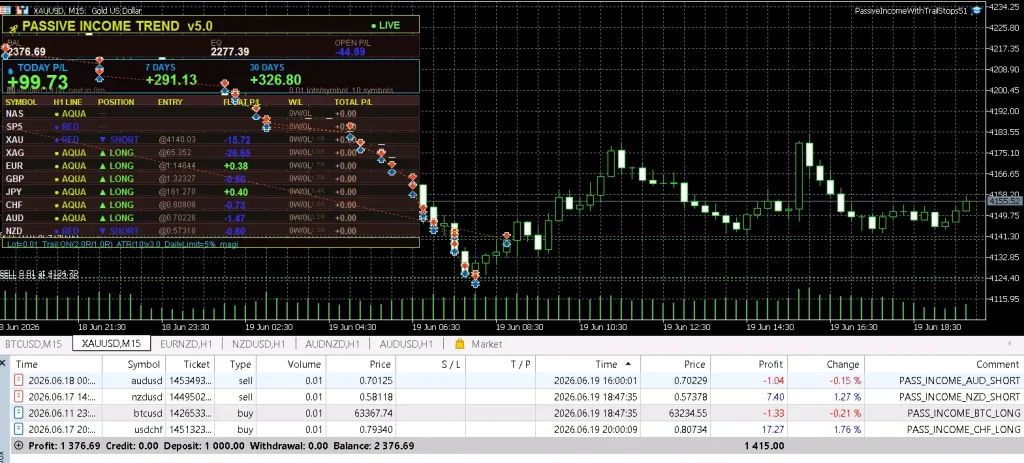Image resolution: width=1024 pixels, height=463 pixels.
Task: Click the GBP symbol row label
Action: pyautogui.click(x=15, y=179)
